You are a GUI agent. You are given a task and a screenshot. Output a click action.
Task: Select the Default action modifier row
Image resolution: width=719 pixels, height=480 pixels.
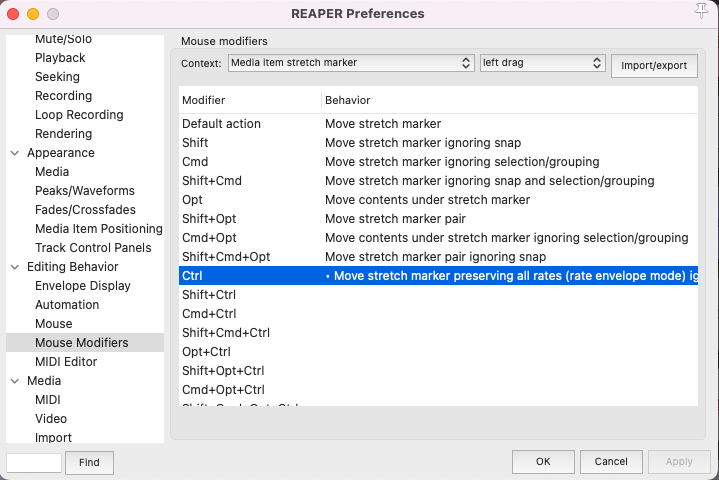coord(221,124)
